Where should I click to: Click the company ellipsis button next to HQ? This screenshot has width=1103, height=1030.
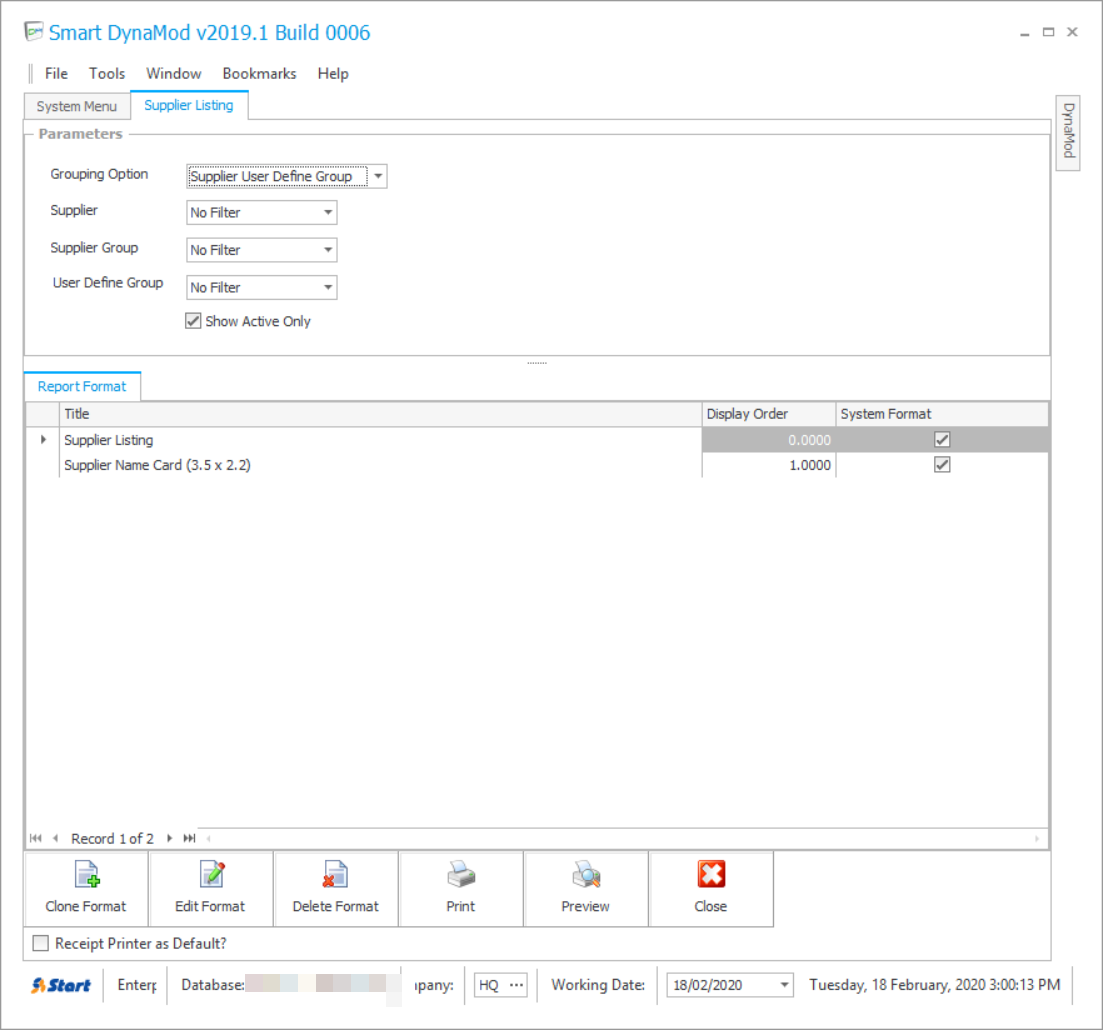coord(517,985)
